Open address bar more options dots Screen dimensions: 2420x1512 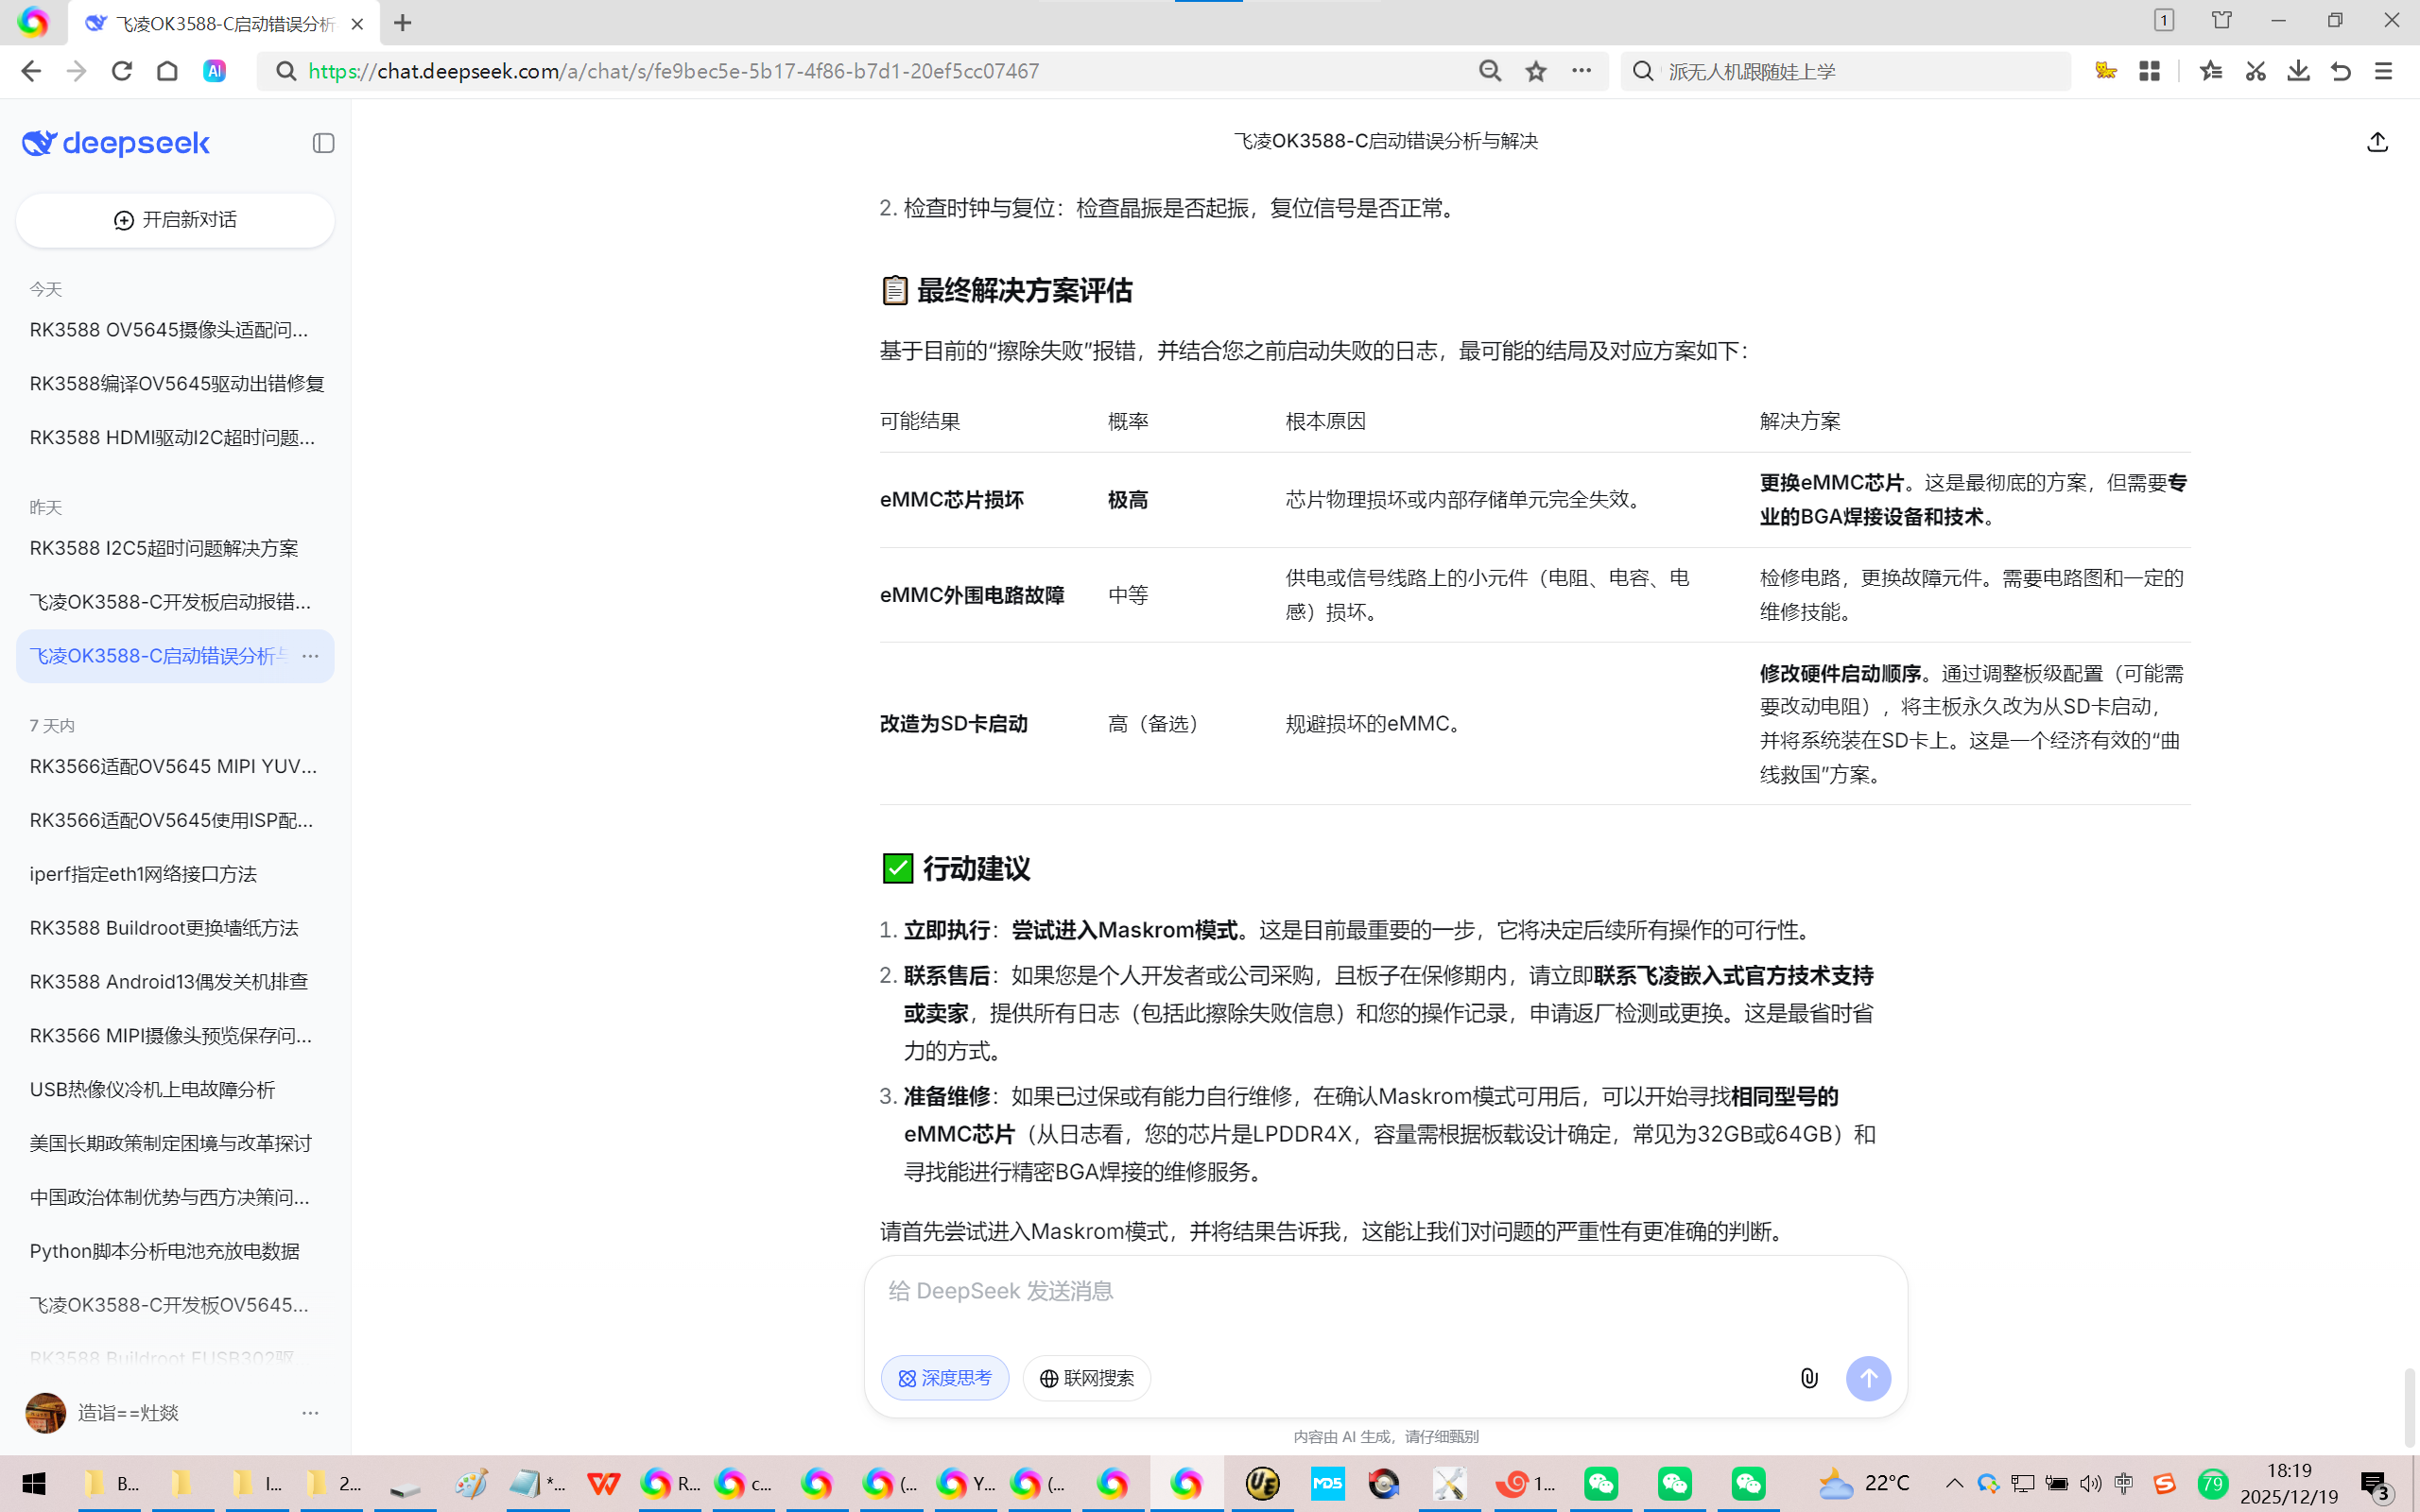coord(1581,71)
